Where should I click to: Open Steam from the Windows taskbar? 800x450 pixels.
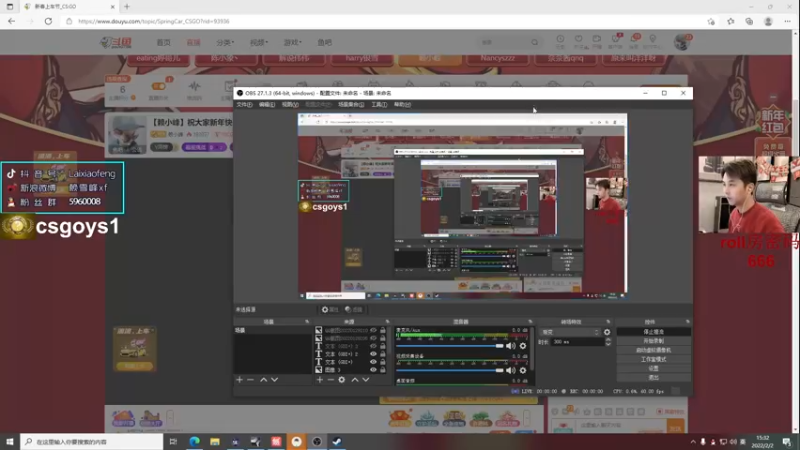337,442
